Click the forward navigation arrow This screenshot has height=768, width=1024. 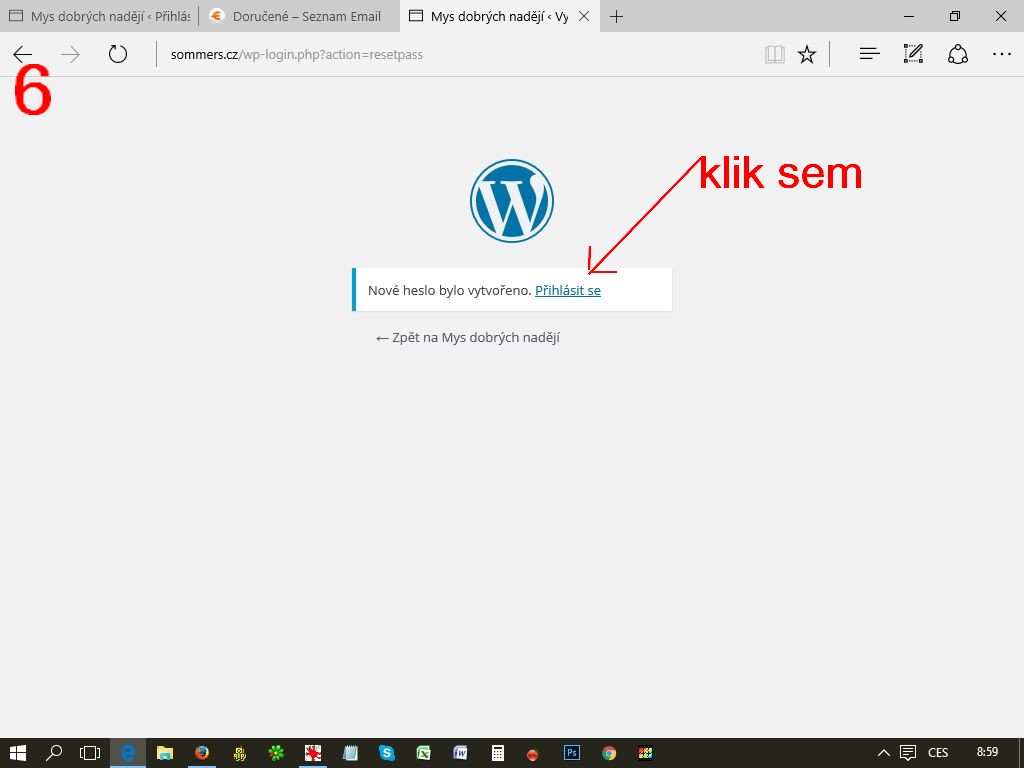(71, 54)
